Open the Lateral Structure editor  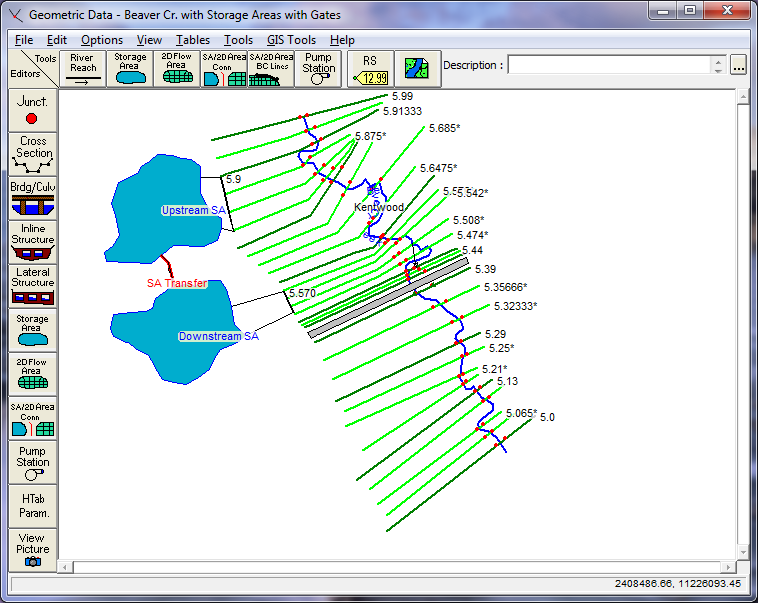pyautogui.click(x=32, y=285)
